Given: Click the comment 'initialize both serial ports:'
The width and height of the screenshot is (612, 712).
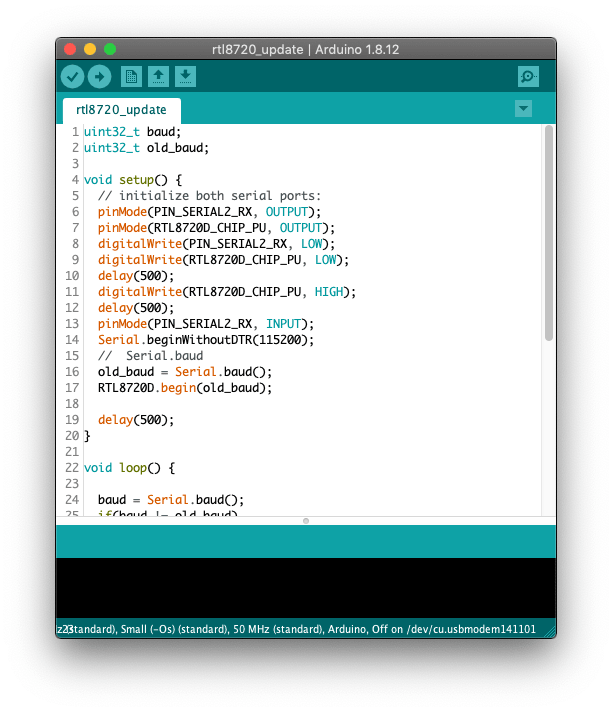Looking at the screenshot, I should pyautogui.click(x=220, y=196).
